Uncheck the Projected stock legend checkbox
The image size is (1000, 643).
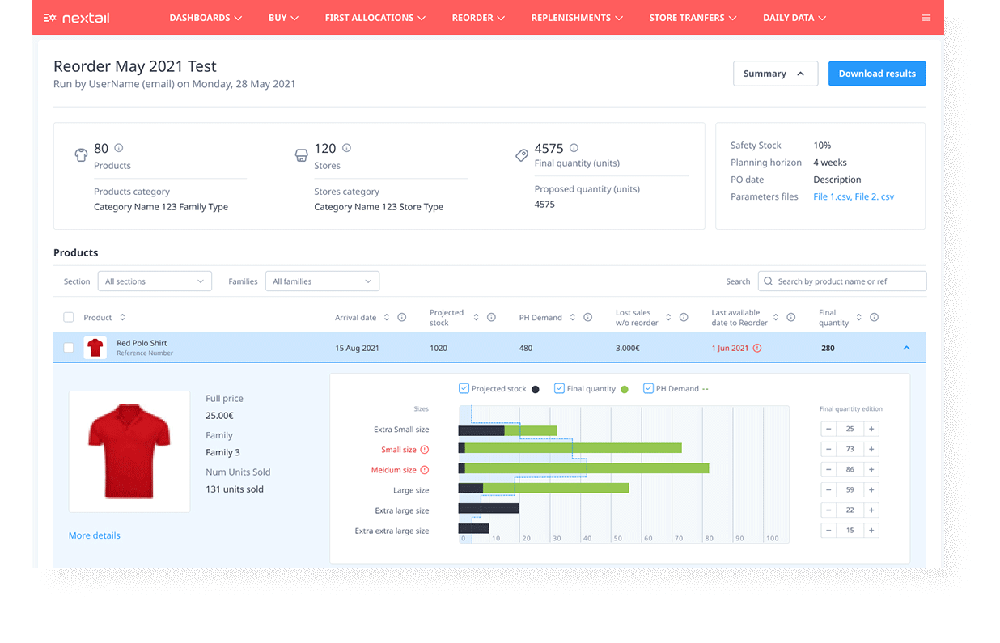(x=463, y=387)
